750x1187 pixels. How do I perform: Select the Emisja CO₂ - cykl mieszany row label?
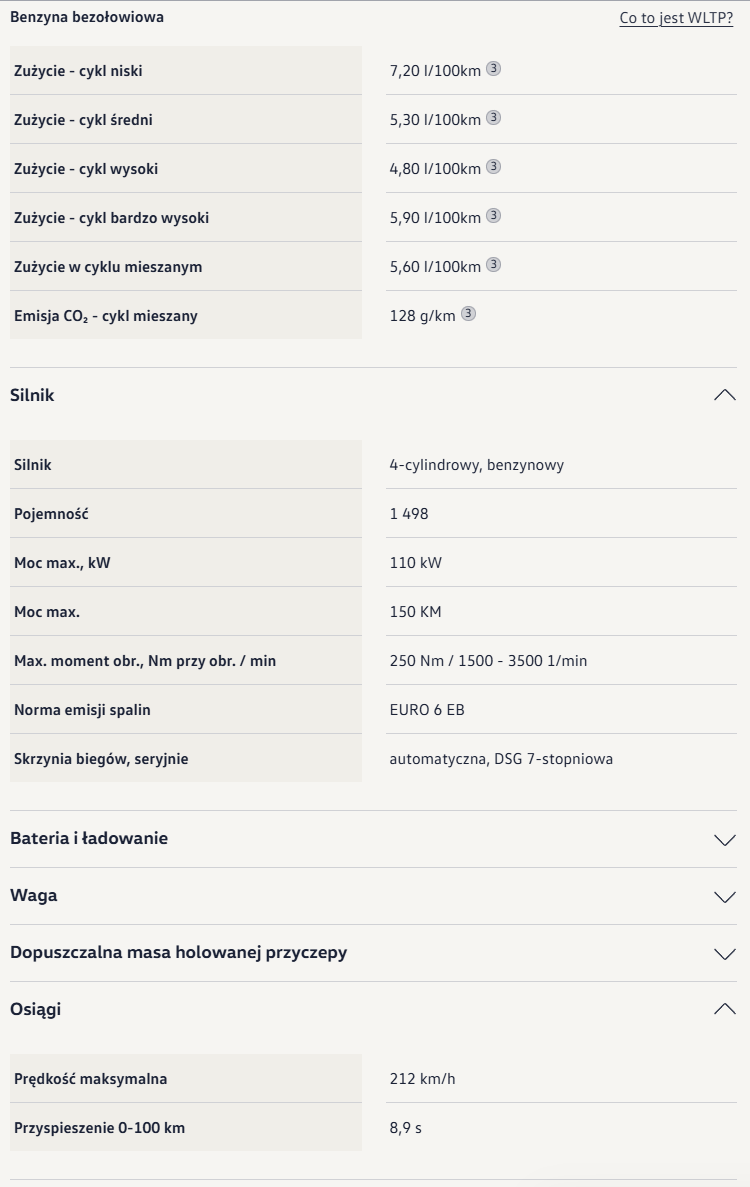point(106,316)
